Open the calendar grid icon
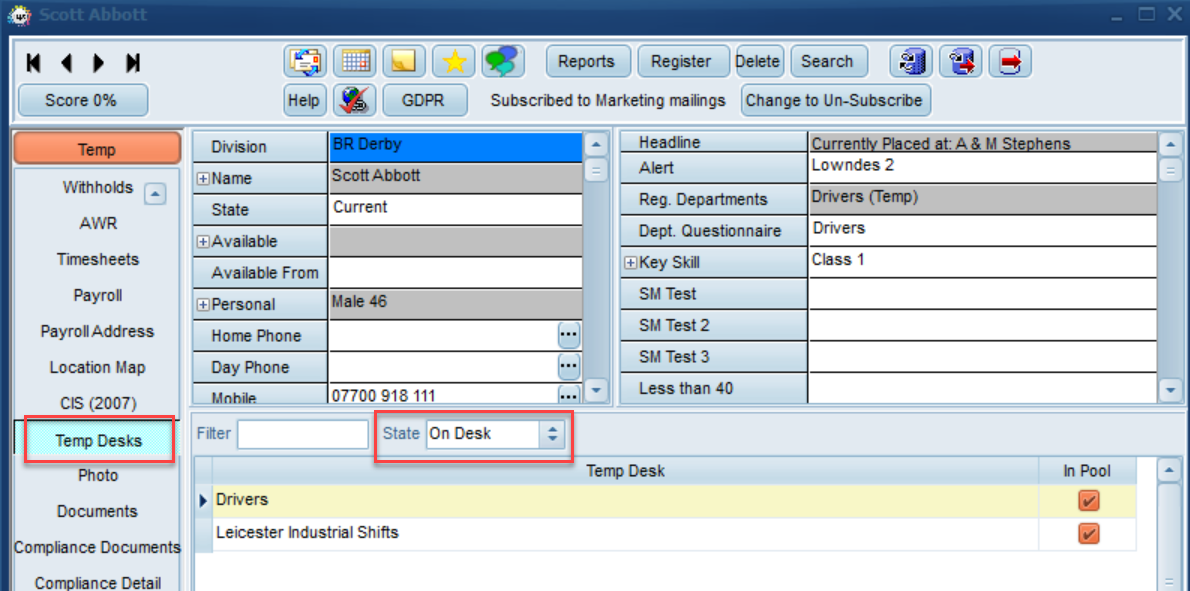This screenshot has height=591, width=1190. 354,61
